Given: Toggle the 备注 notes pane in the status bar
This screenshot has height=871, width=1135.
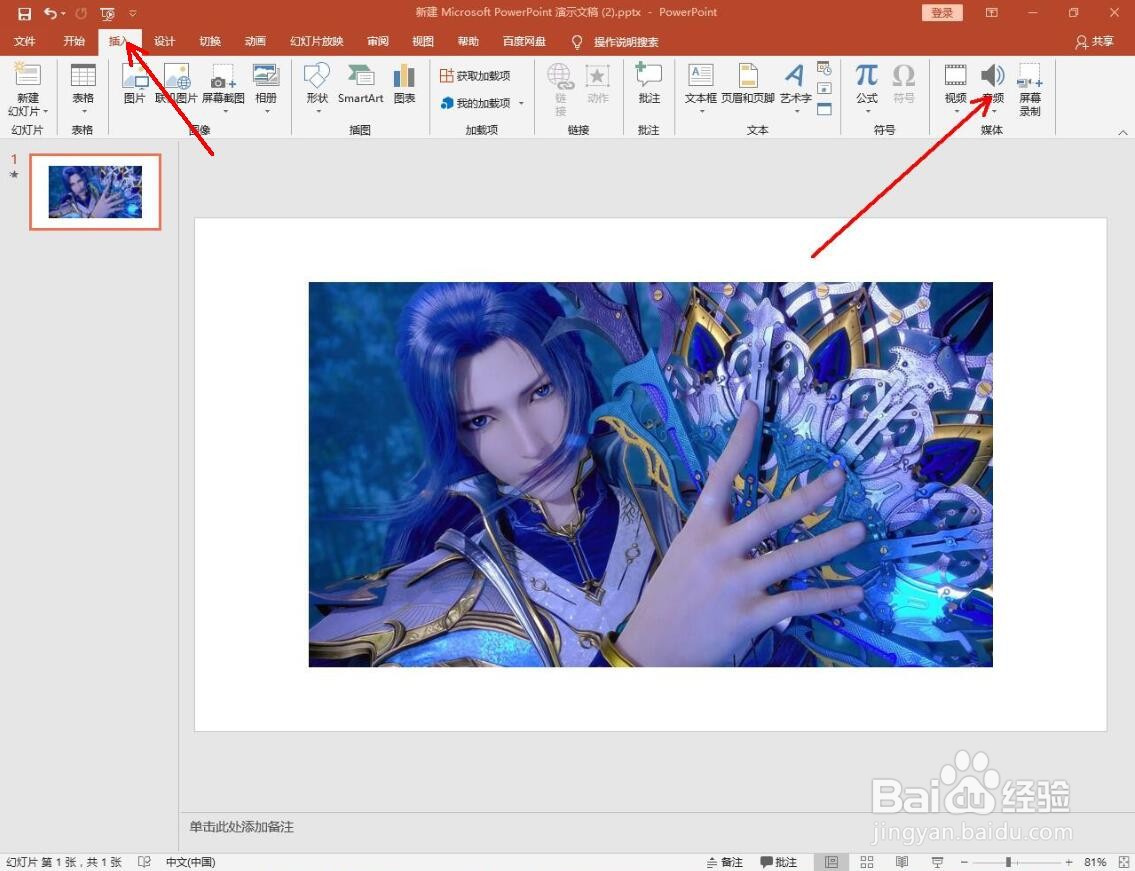Looking at the screenshot, I should (725, 862).
